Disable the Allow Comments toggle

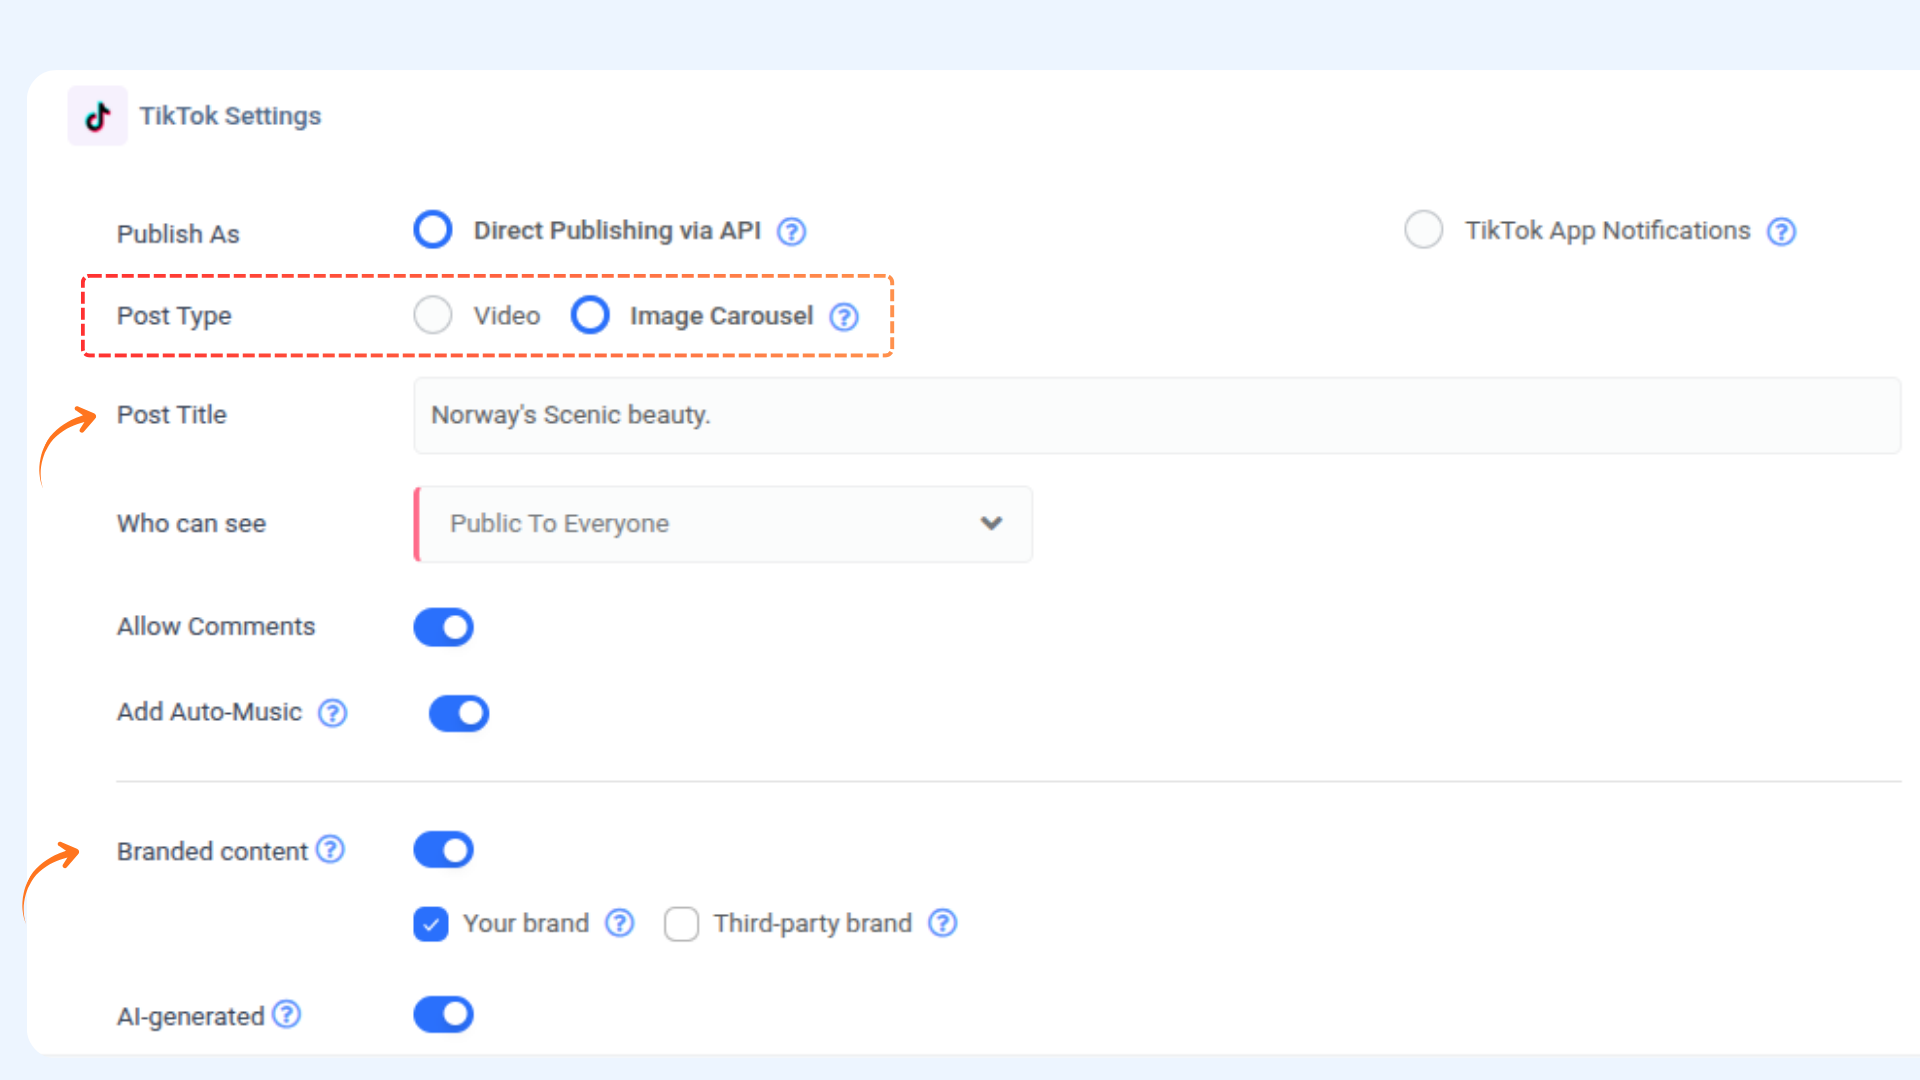pos(443,627)
